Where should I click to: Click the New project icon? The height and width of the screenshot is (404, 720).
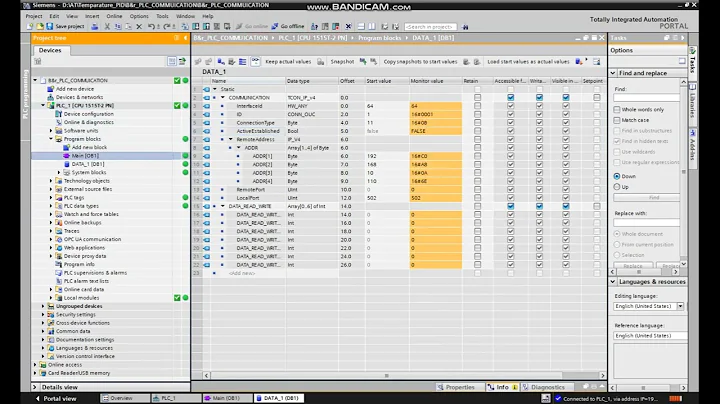point(30,26)
